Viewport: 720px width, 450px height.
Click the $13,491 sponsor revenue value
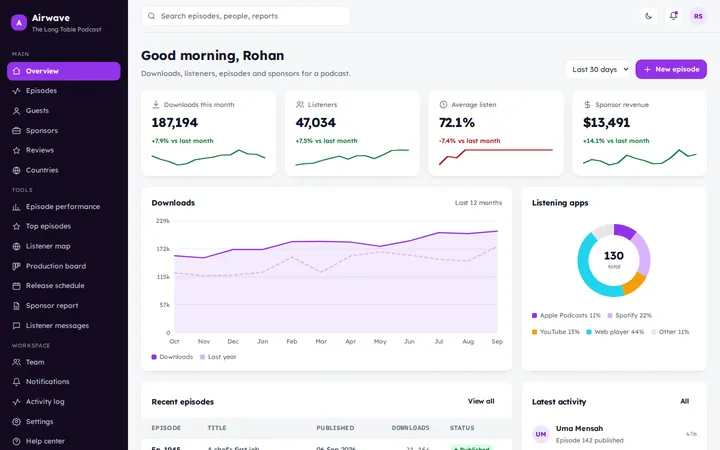pyautogui.click(x=606, y=123)
